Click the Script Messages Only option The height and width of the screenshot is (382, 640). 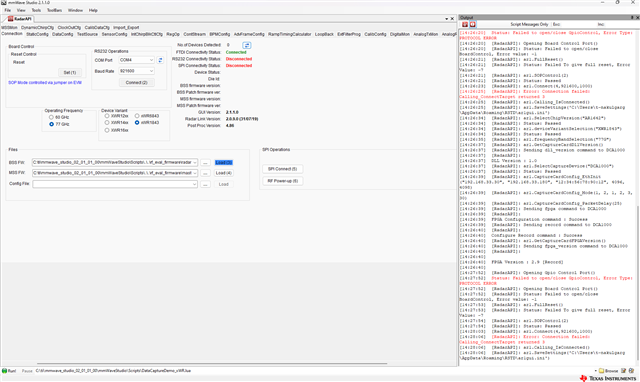[529, 24]
